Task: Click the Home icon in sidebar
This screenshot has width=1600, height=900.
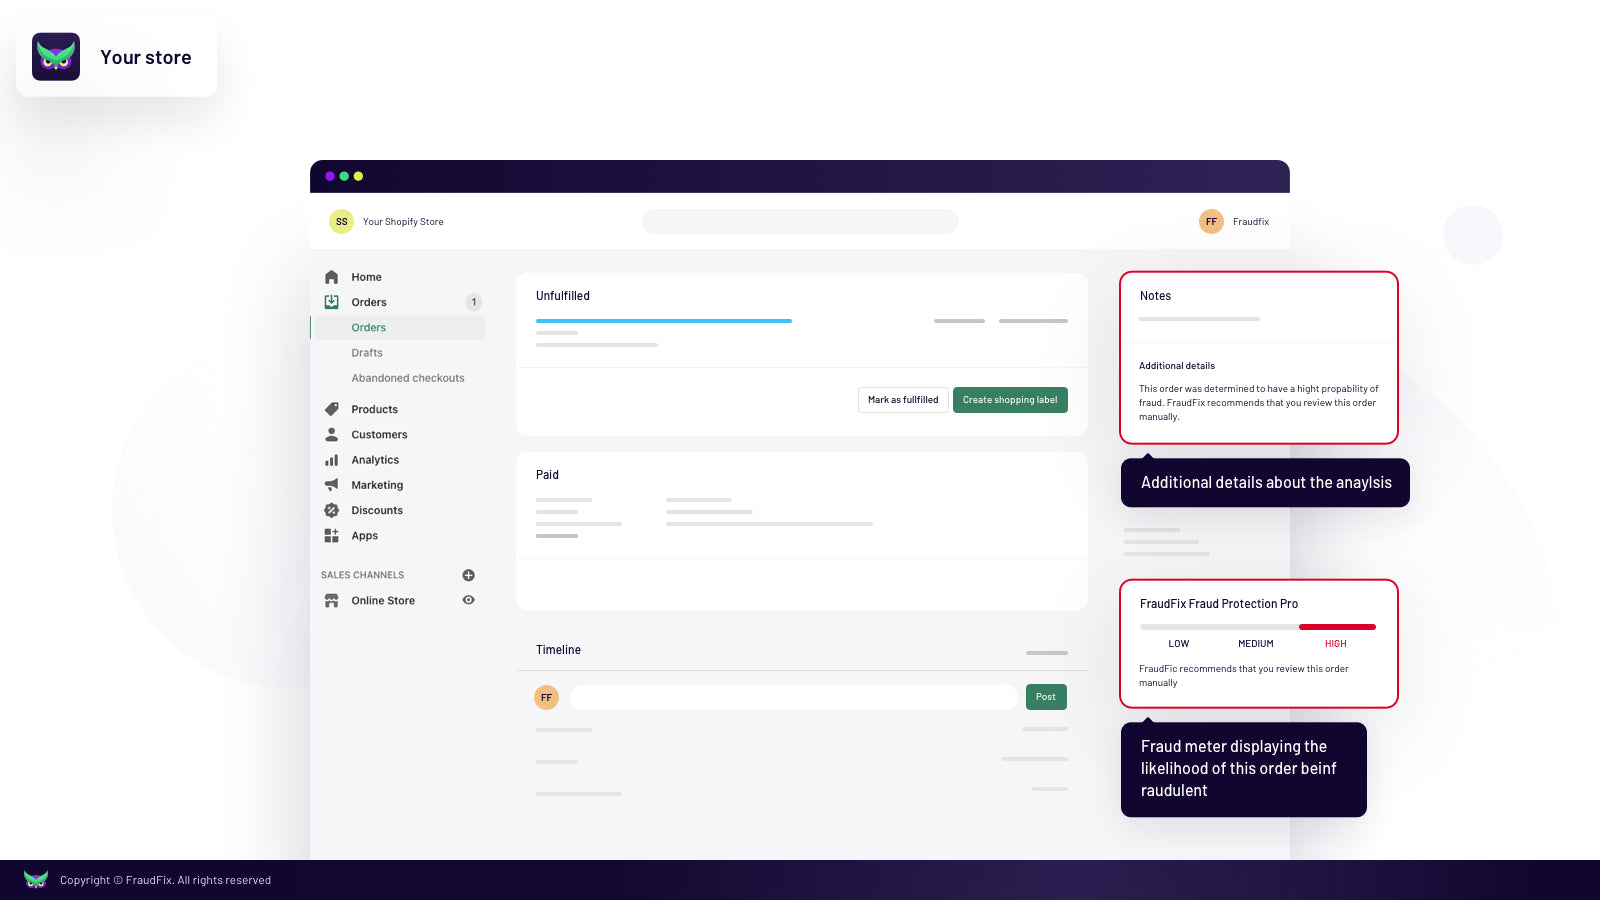Action: click(x=331, y=277)
